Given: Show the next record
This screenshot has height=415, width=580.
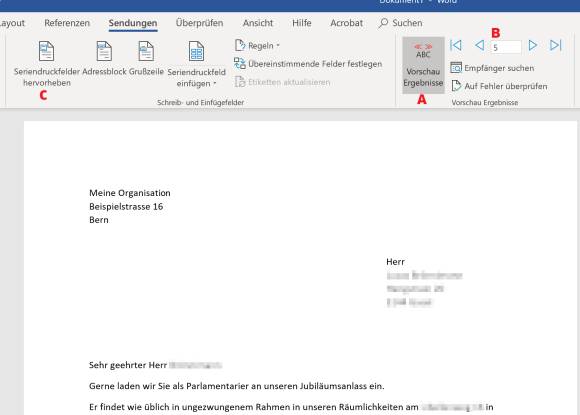Looking at the screenshot, I should 533,45.
